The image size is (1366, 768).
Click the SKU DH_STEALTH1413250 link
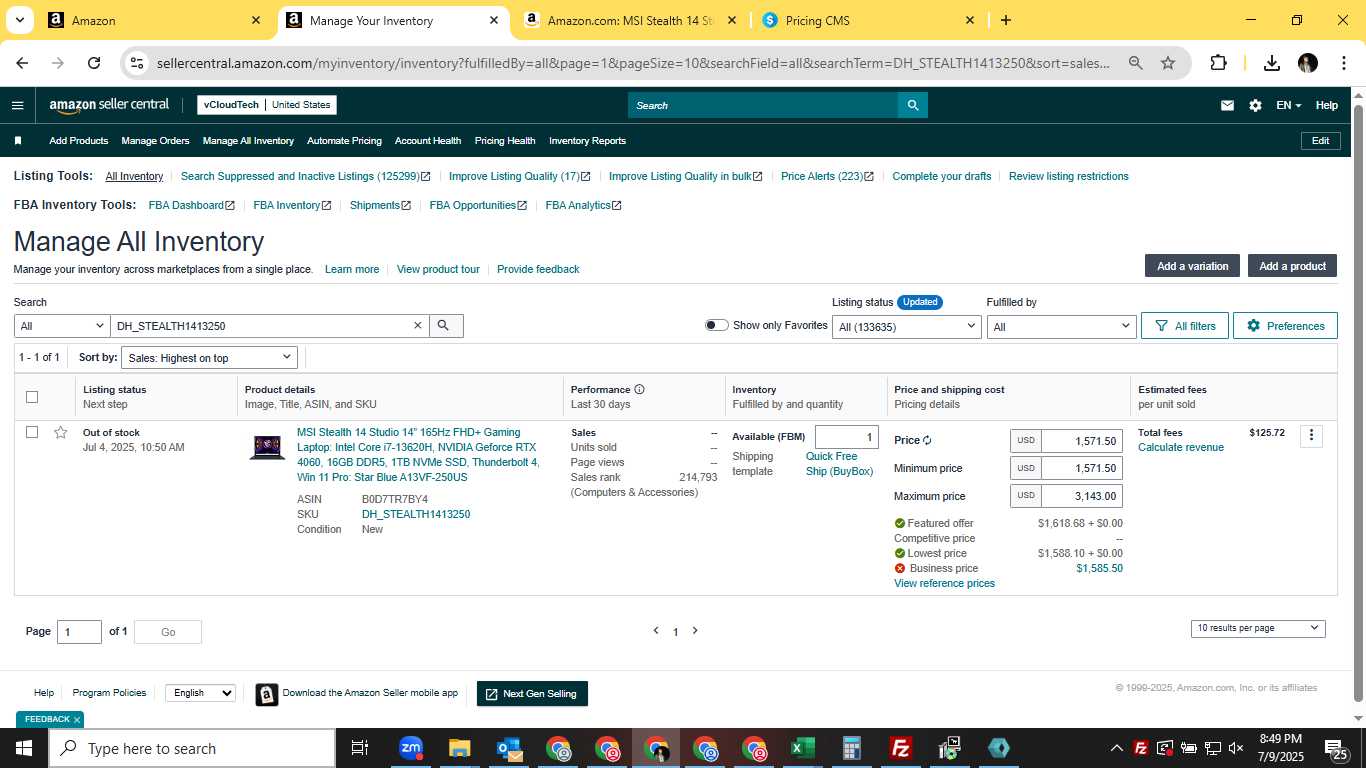coord(416,514)
